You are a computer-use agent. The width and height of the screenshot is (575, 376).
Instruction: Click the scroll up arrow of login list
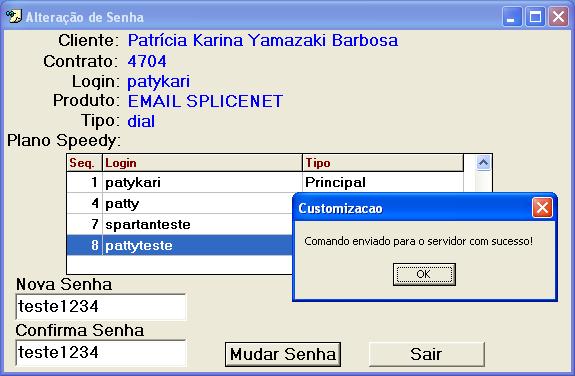[483, 163]
